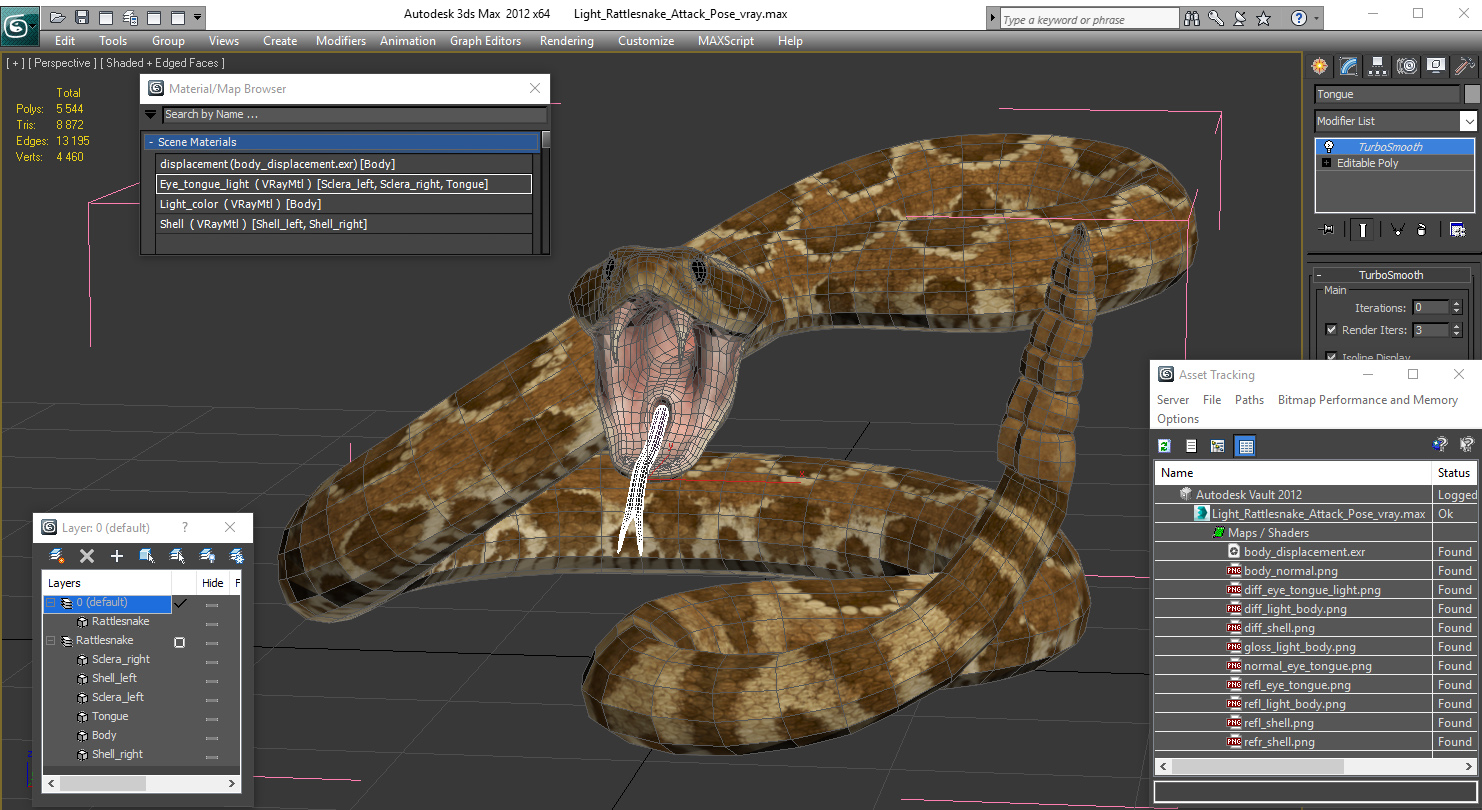
Task: Click the Status column header in Asset Tracking
Action: (x=1454, y=473)
